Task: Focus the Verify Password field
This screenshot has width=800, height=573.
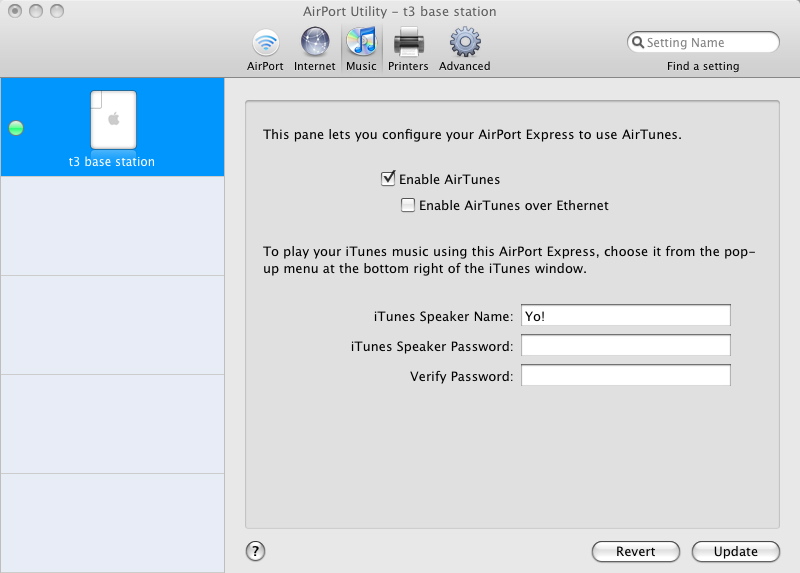Action: point(626,376)
